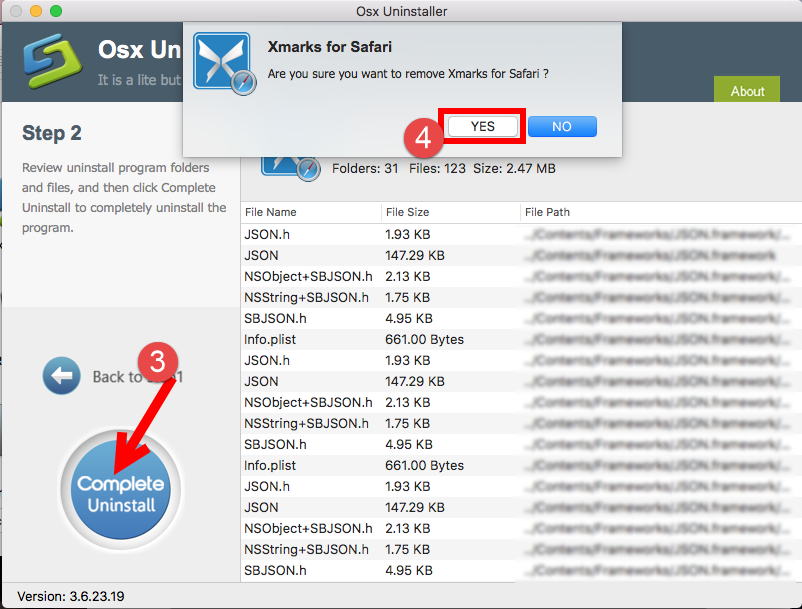The height and width of the screenshot is (609, 802).
Task: Click the round Complete Uninstall icon
Action: tap(120, 488)
